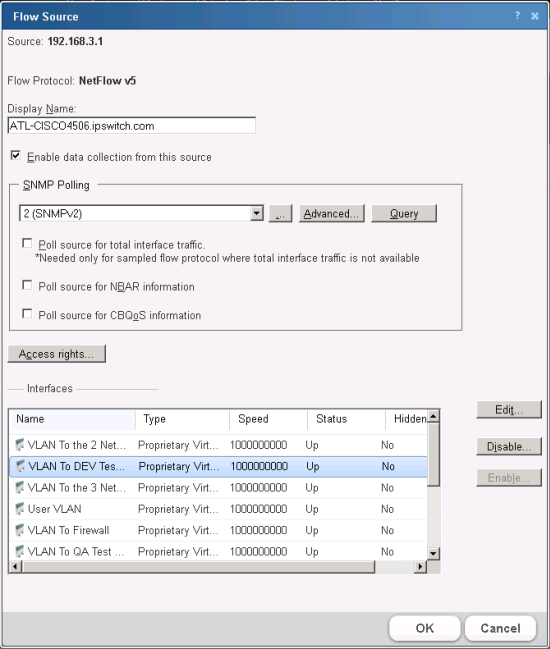This screenshot has height=649, width=550.
Task: Click Status 'Up' of VLAN To QA Test row
Action: coord(312,552)
